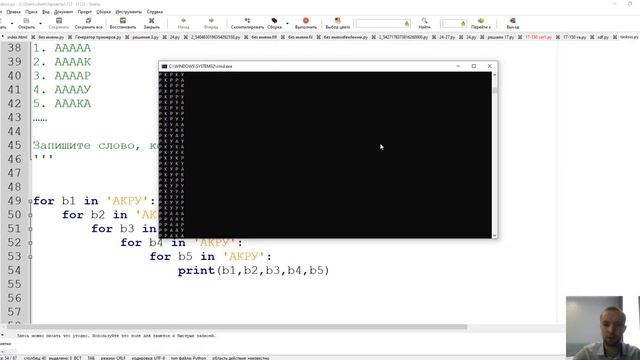Switch to the sdf.py tab
Screen dimensions: 640x360
[x=603, y=37]
